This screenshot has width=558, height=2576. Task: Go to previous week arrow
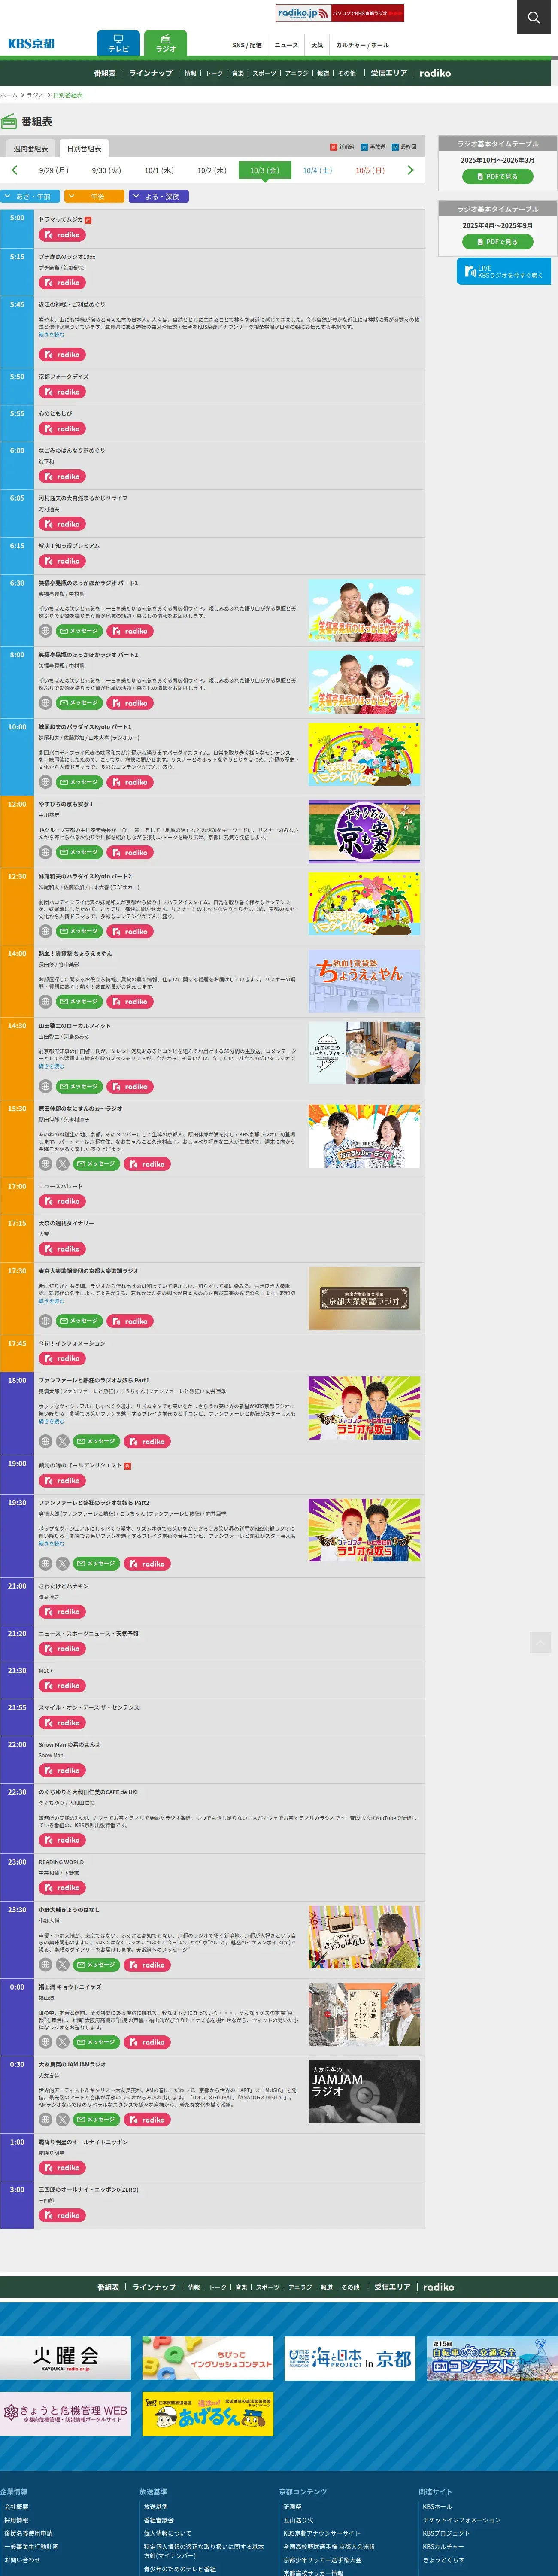14,170
